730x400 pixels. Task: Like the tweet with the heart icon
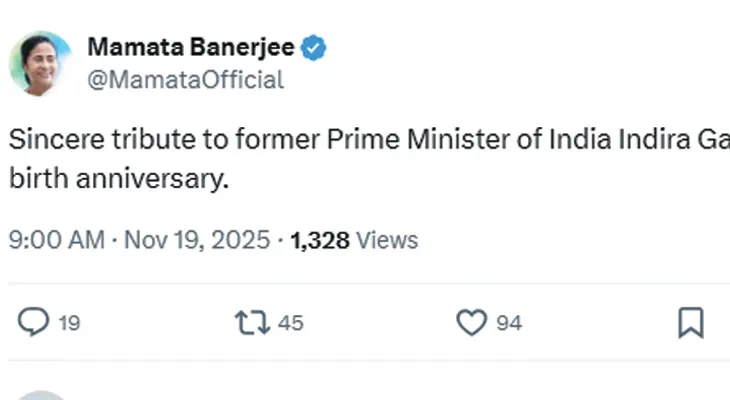tap(471, 322)
